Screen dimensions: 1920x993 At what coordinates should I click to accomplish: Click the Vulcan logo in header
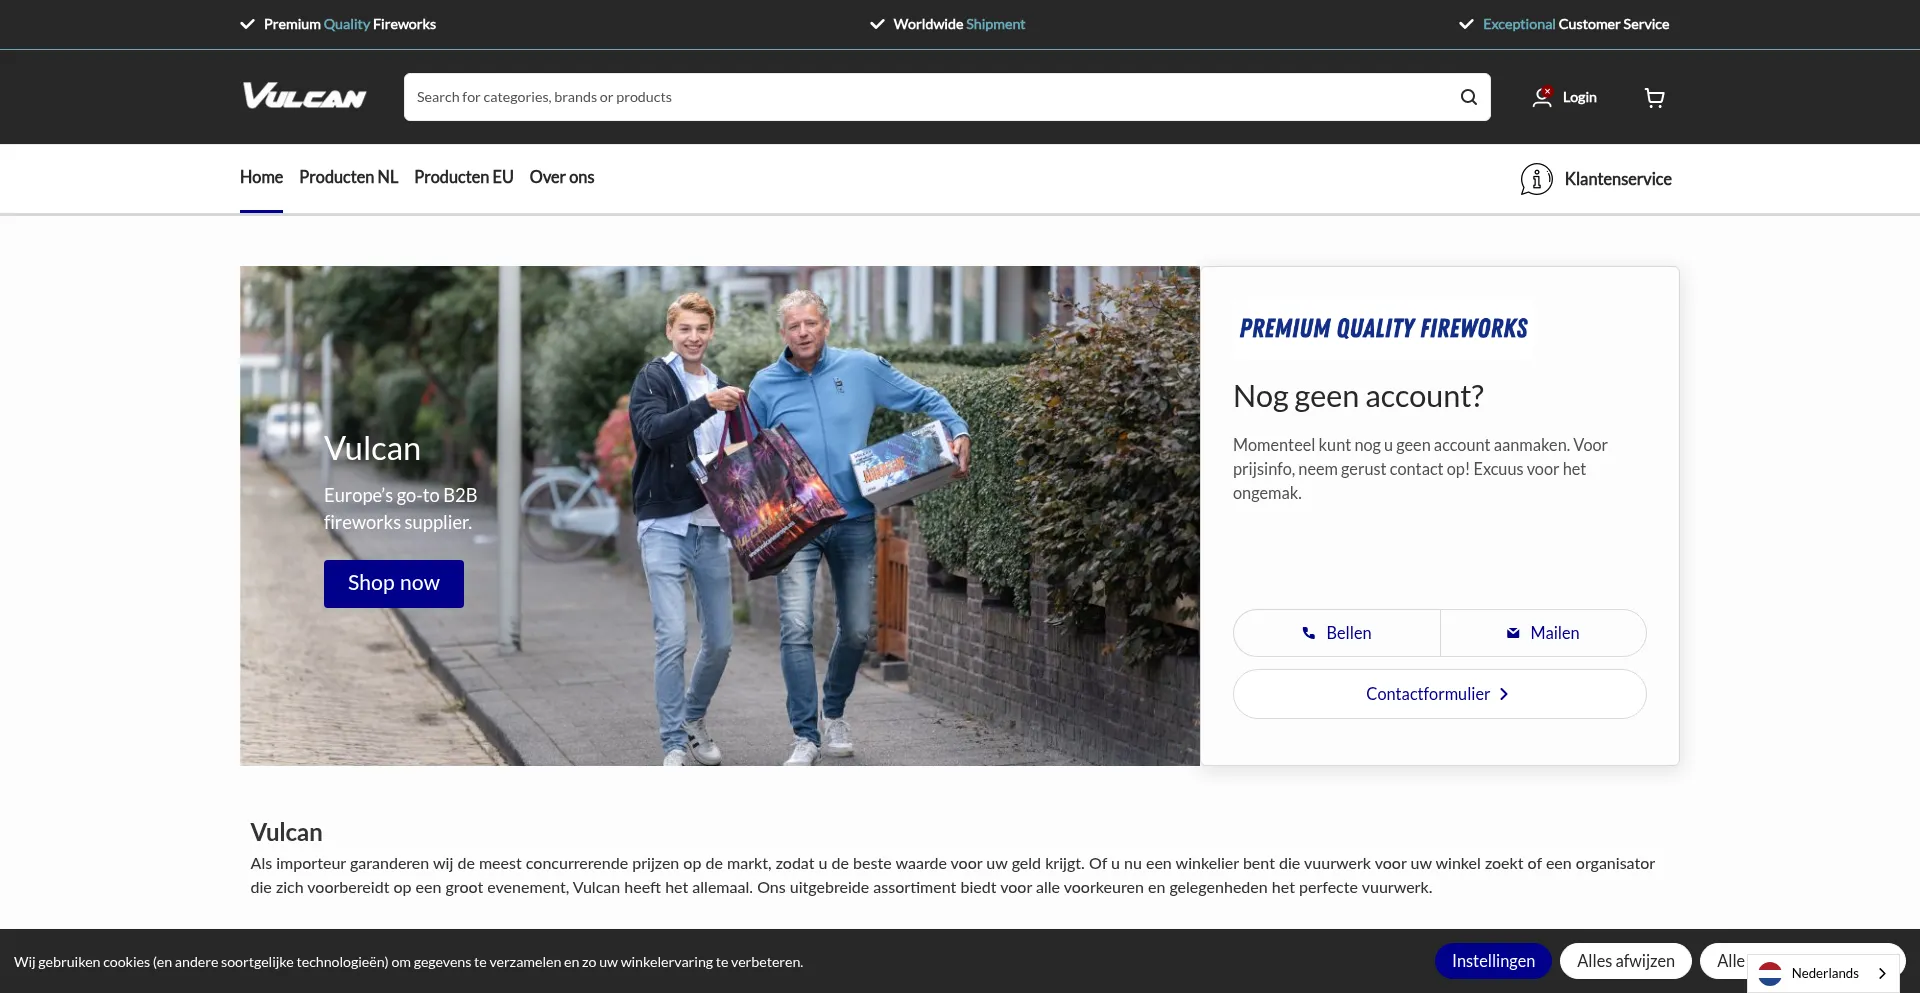coord(304,96)
